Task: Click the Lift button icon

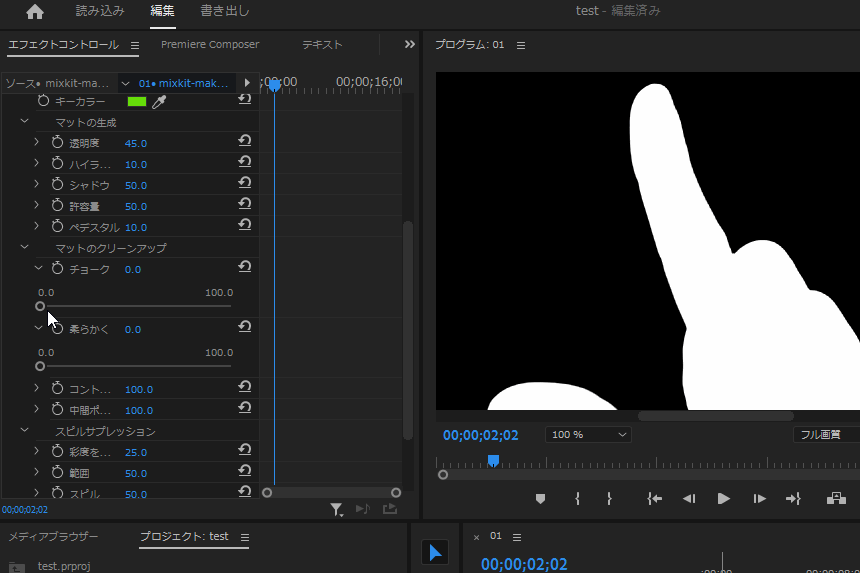Action: (836, 498)
